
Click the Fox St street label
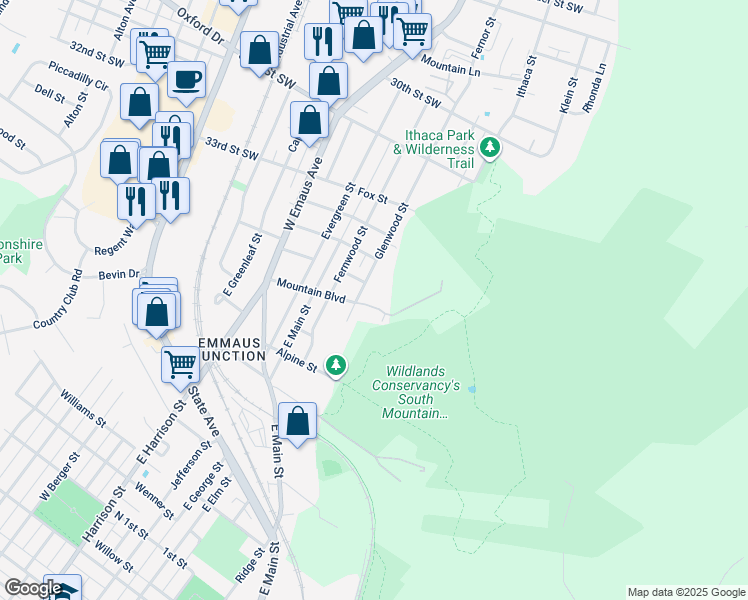[373, 196]
